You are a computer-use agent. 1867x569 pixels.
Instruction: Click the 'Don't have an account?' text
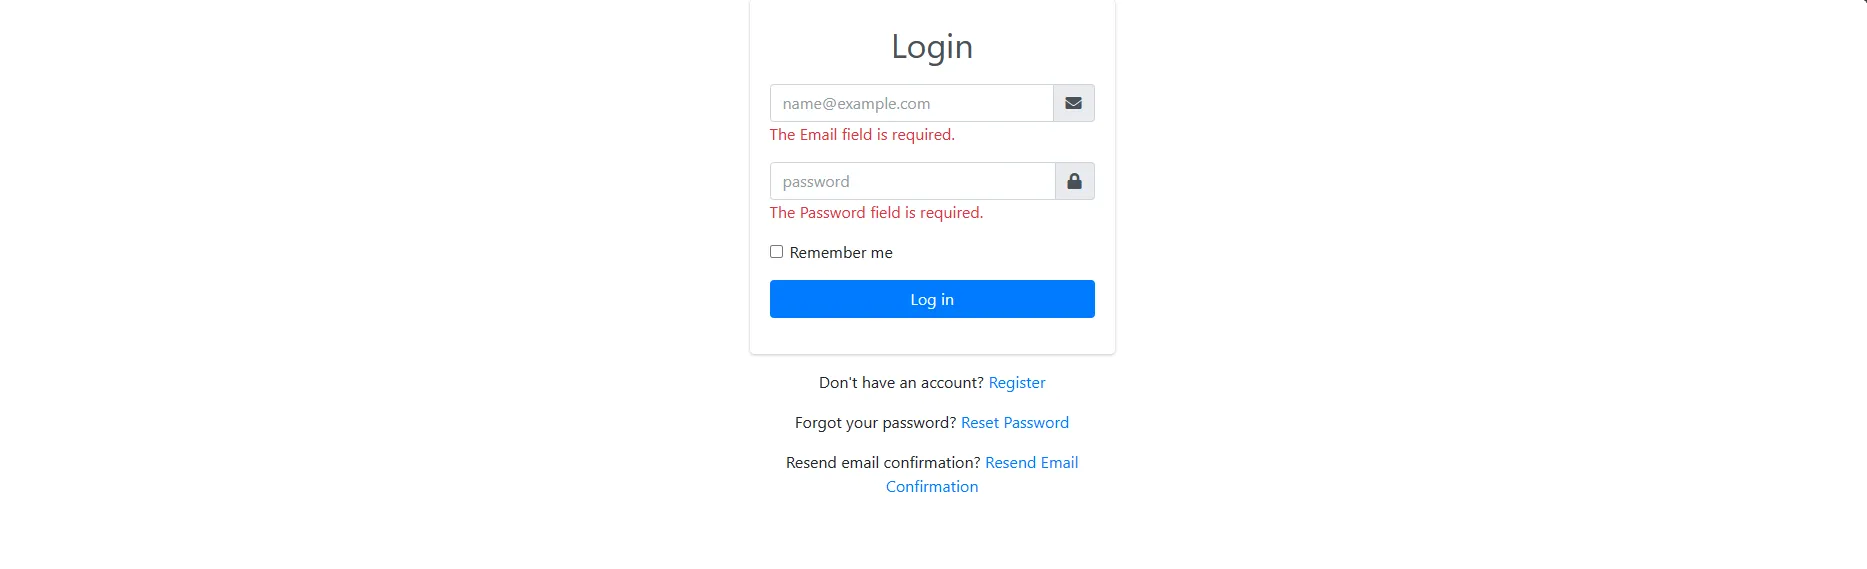pos(901,383)
